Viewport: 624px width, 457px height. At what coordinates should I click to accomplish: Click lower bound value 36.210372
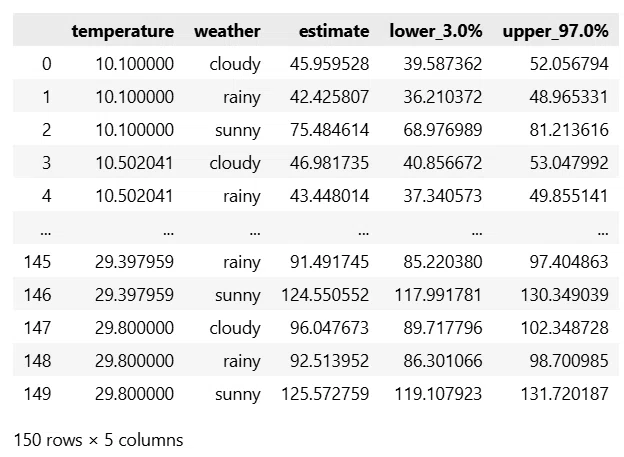443,97
